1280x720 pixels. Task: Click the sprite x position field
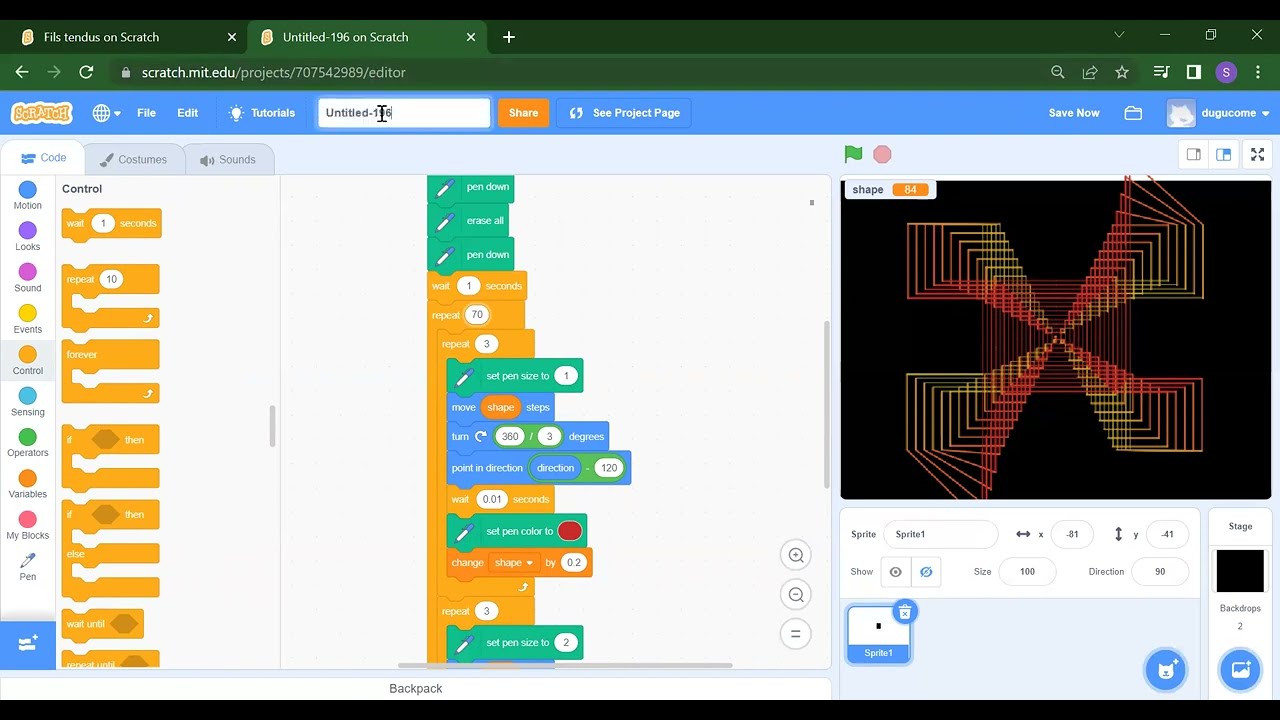point(1072,534)
